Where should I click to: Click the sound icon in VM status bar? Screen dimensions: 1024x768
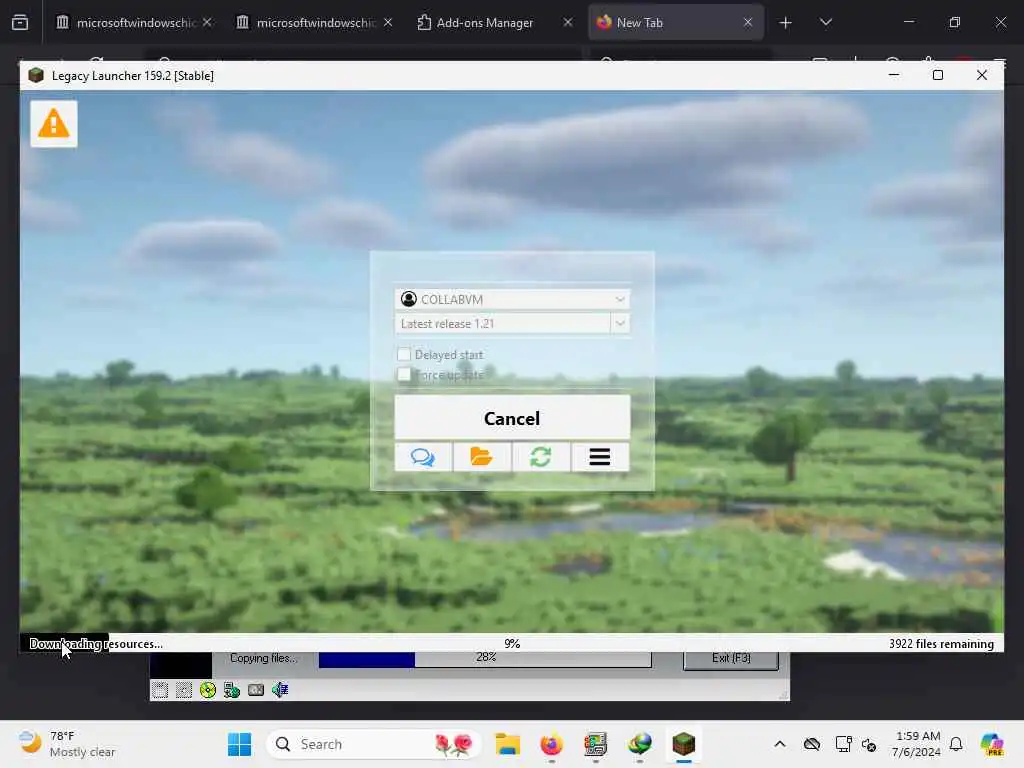pyautogui.click(x=280, y=690)
